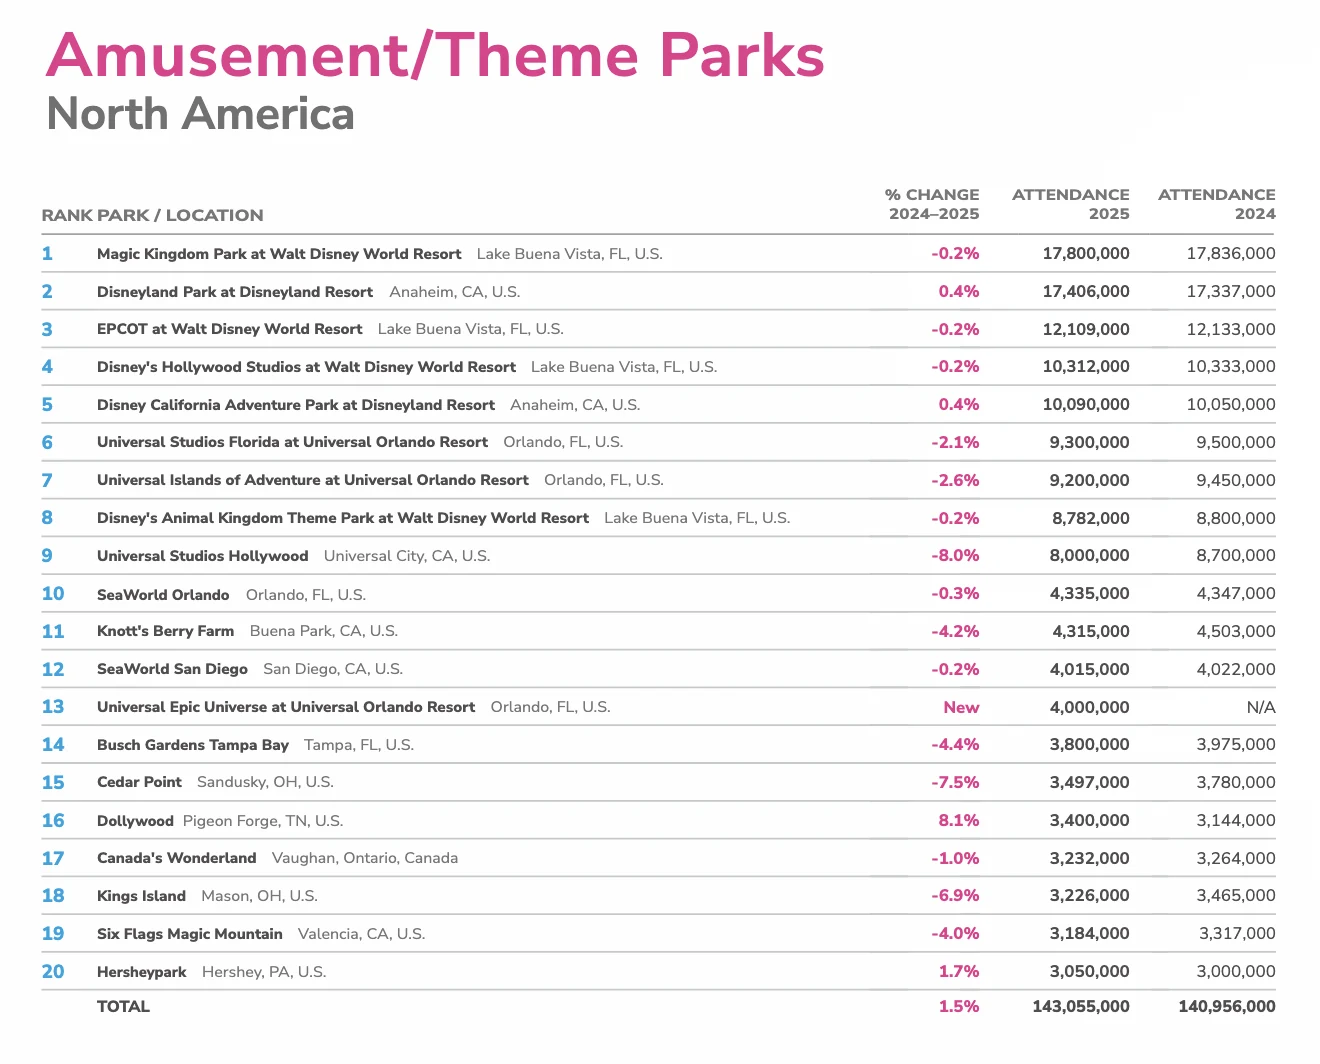Select the "Canada's Wonderland" park name

[176, 858]
